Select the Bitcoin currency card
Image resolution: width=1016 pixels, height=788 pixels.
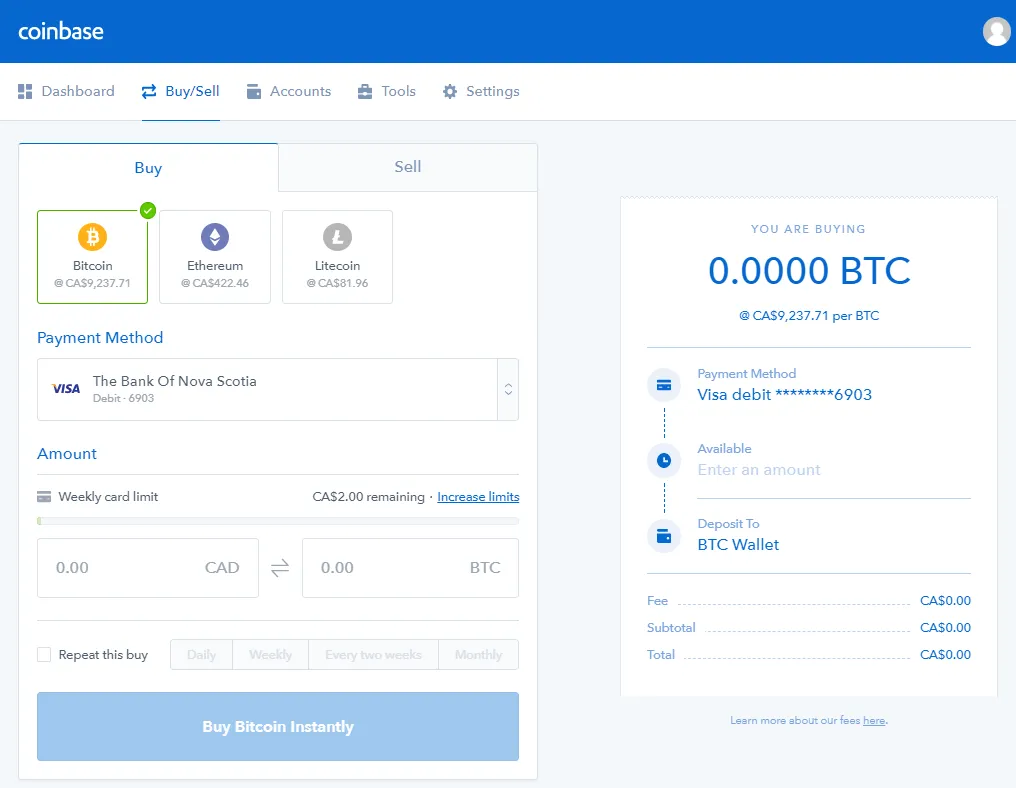pos(93,257)
